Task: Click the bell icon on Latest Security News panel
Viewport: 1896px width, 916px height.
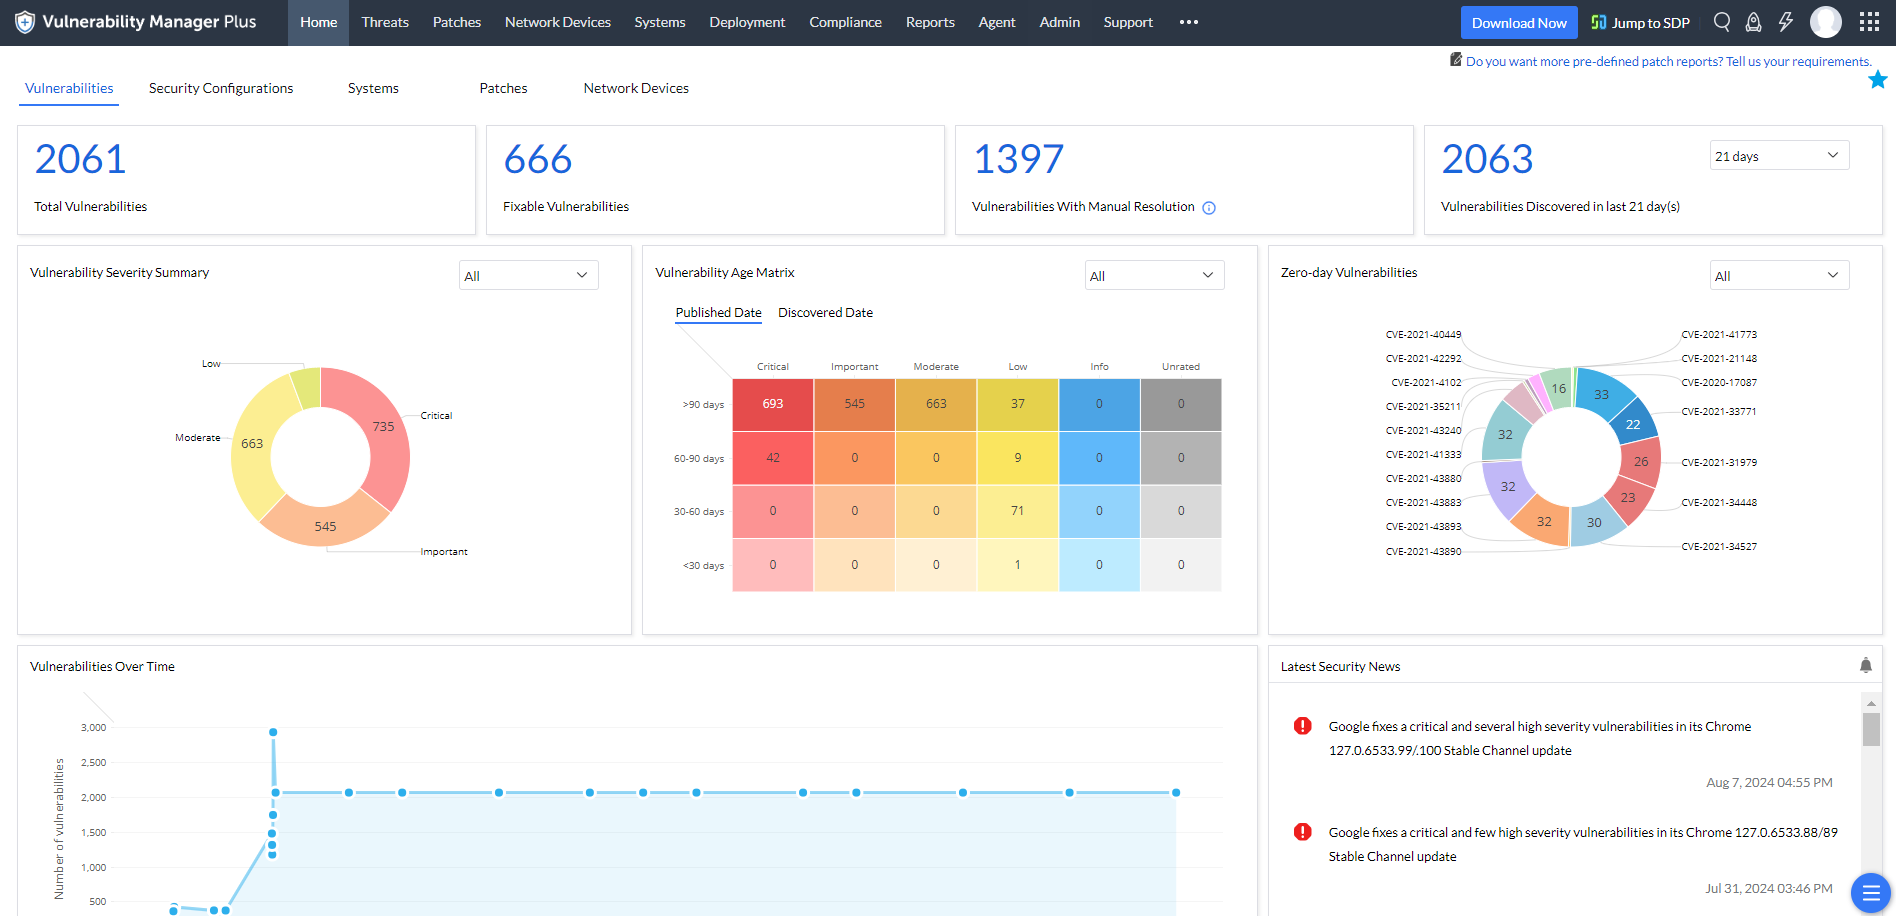Action: pyautogui.click(x=1865, y=665)
